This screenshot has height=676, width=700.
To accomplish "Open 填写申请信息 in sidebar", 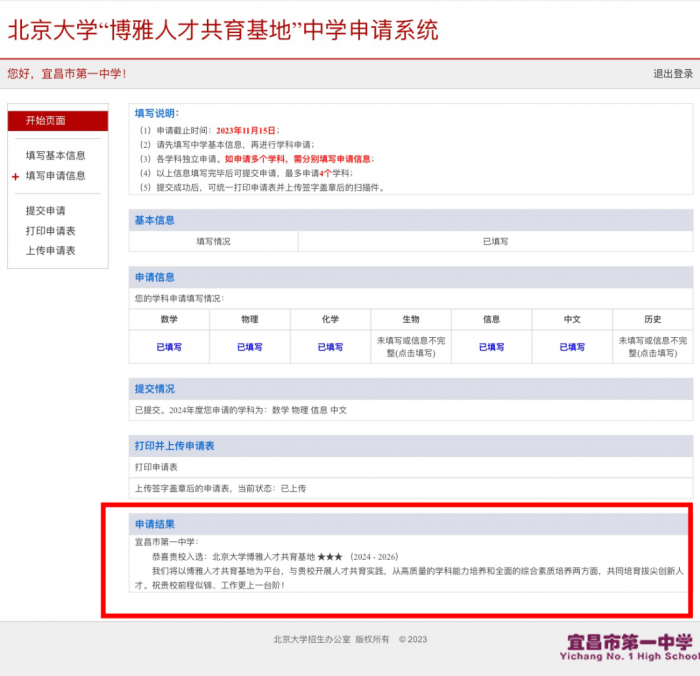I will pos(55,176).
